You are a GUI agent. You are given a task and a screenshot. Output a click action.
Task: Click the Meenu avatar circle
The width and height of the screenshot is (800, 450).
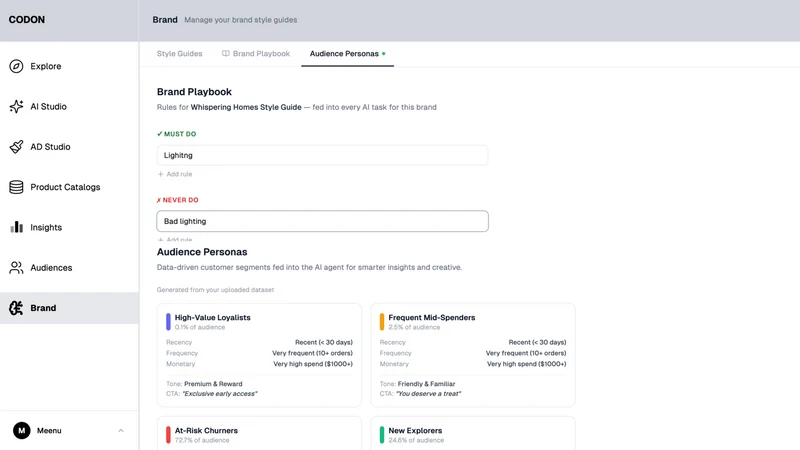click(21, 431)
